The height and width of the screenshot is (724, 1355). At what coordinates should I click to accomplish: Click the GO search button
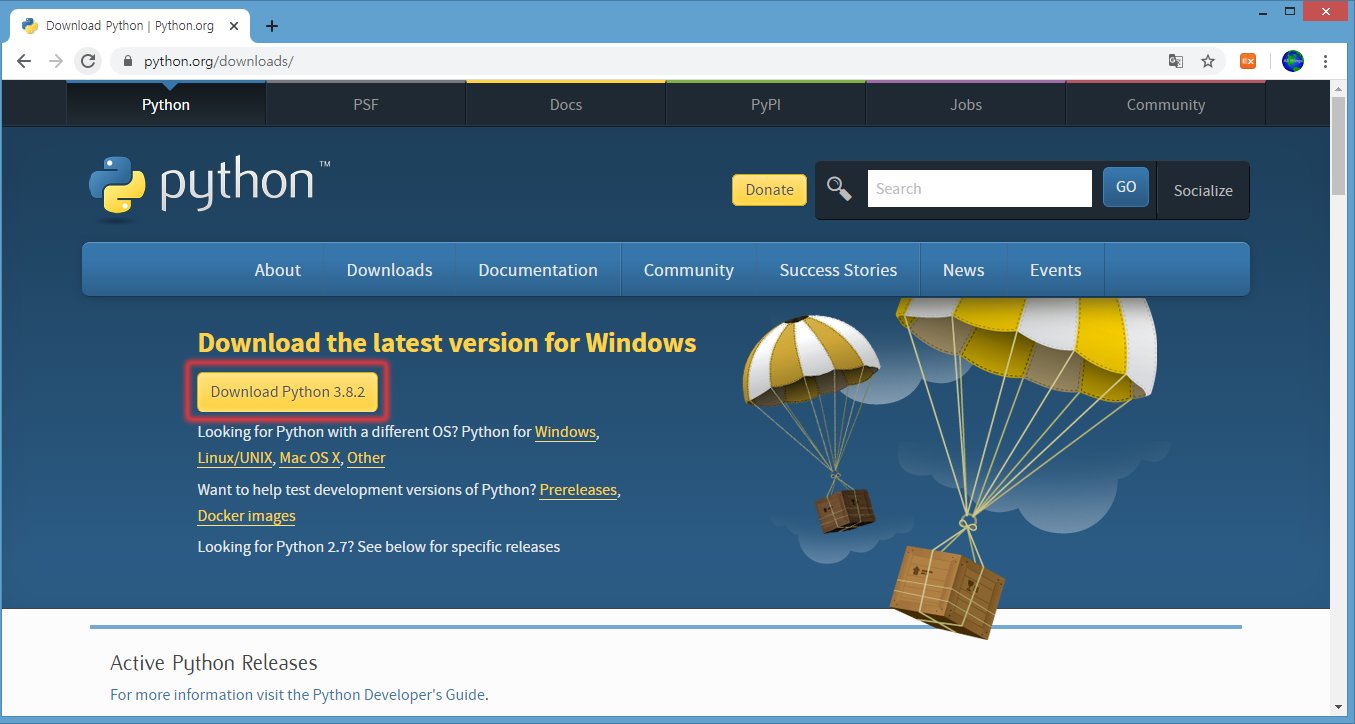point(1126,187)
